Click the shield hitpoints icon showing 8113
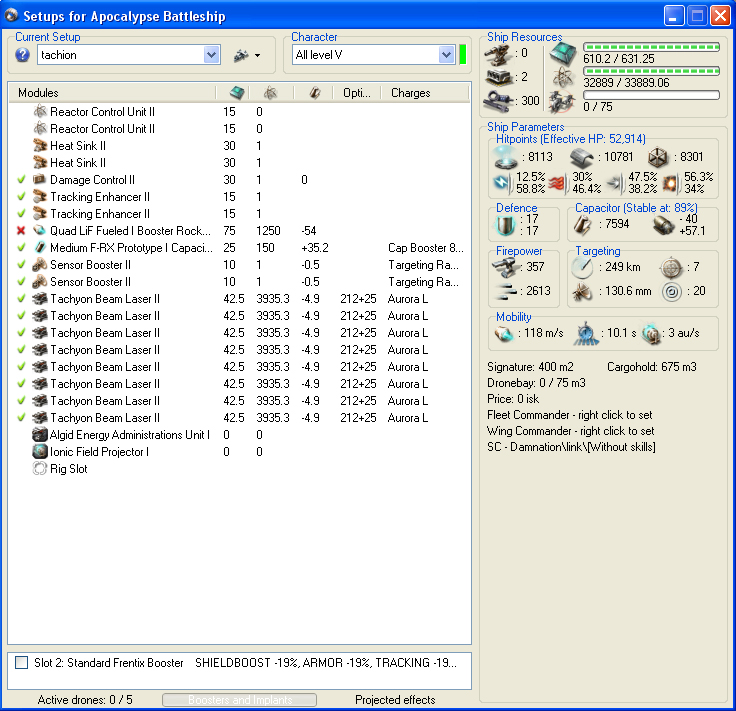This screenshot has height=711, width=736. [506, 157]
